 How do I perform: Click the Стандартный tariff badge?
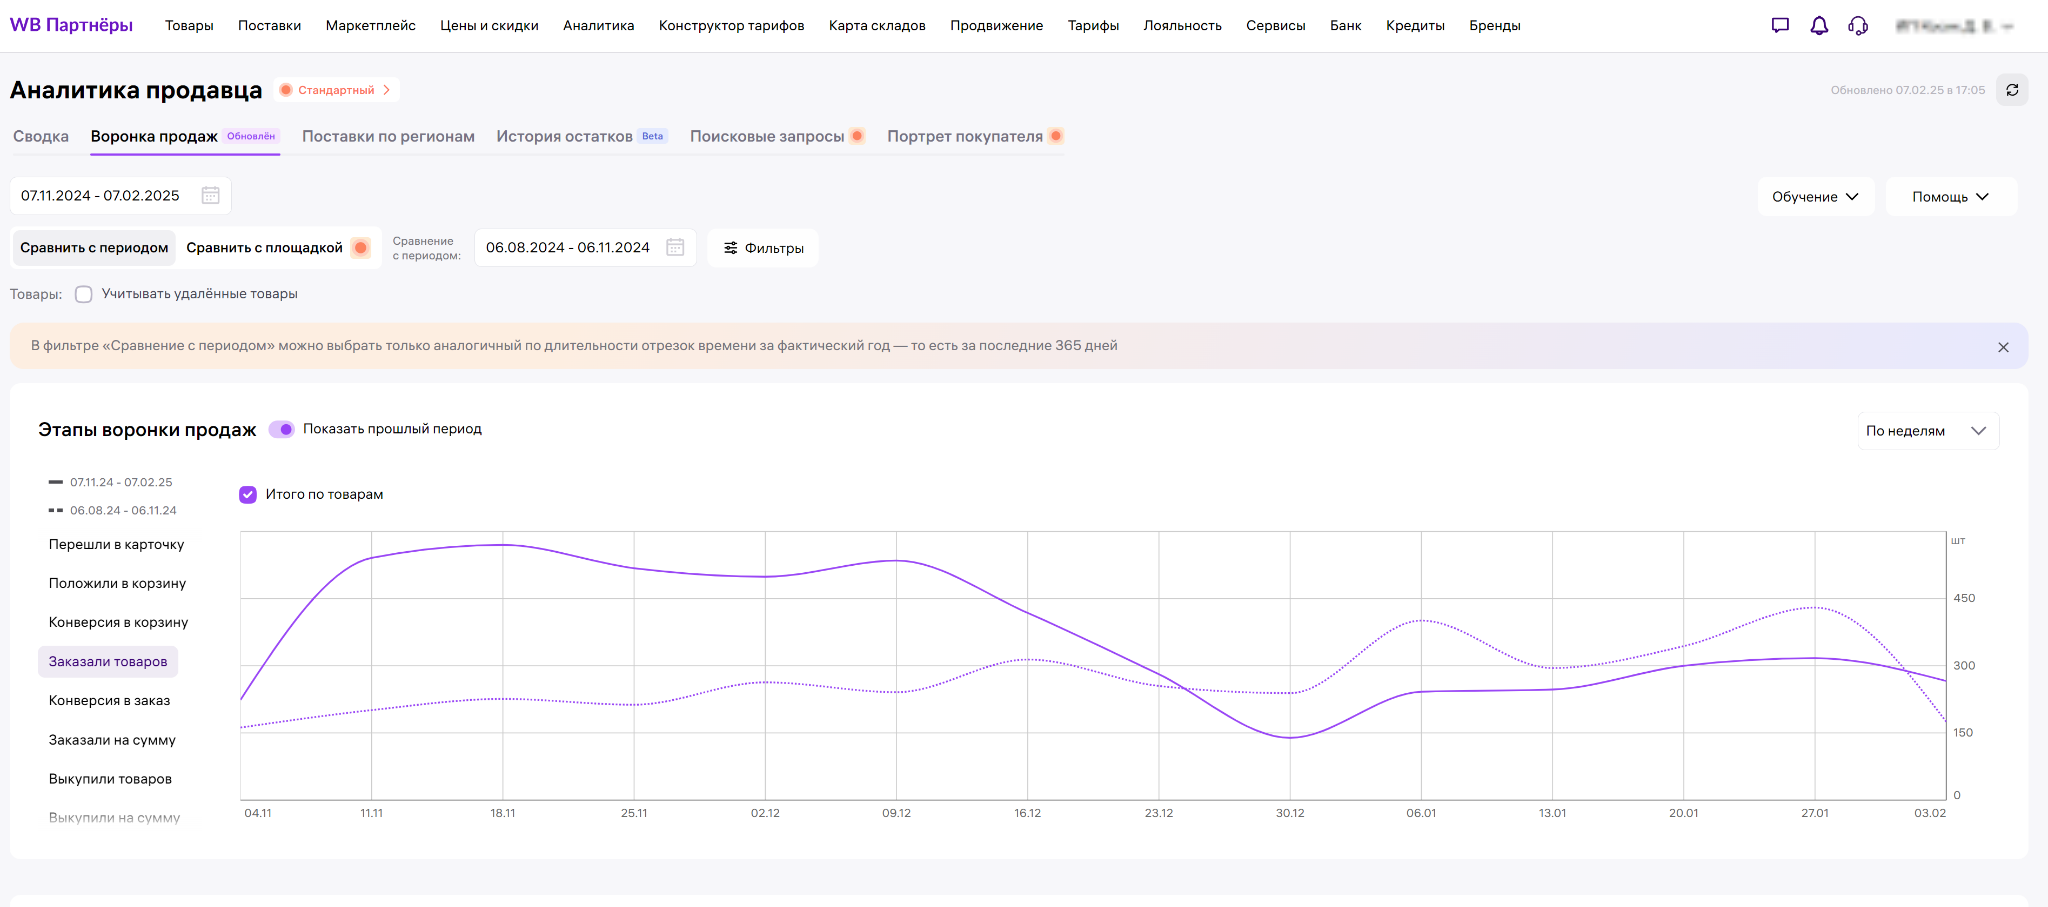[337, 90]
